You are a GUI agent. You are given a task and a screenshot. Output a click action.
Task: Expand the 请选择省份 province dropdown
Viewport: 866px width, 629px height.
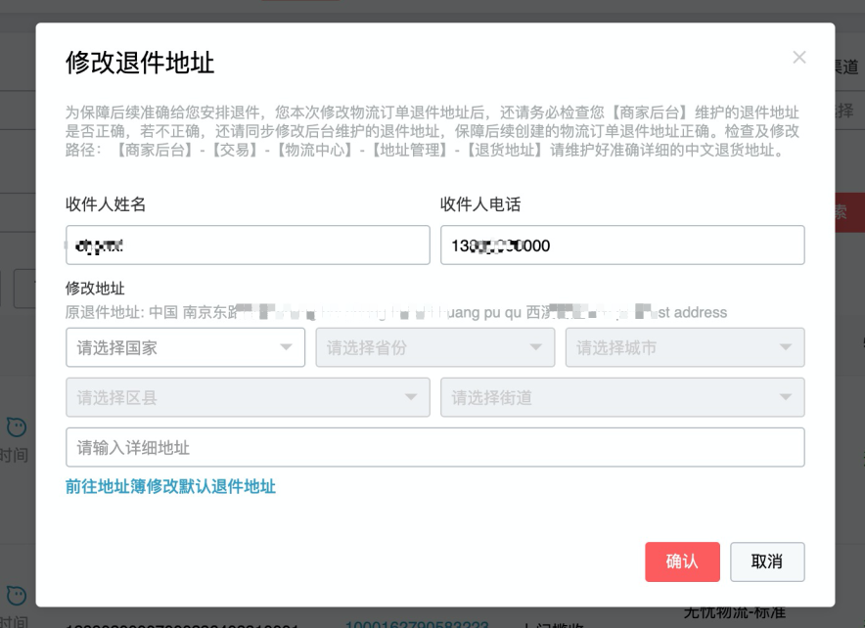coord(435,347)
